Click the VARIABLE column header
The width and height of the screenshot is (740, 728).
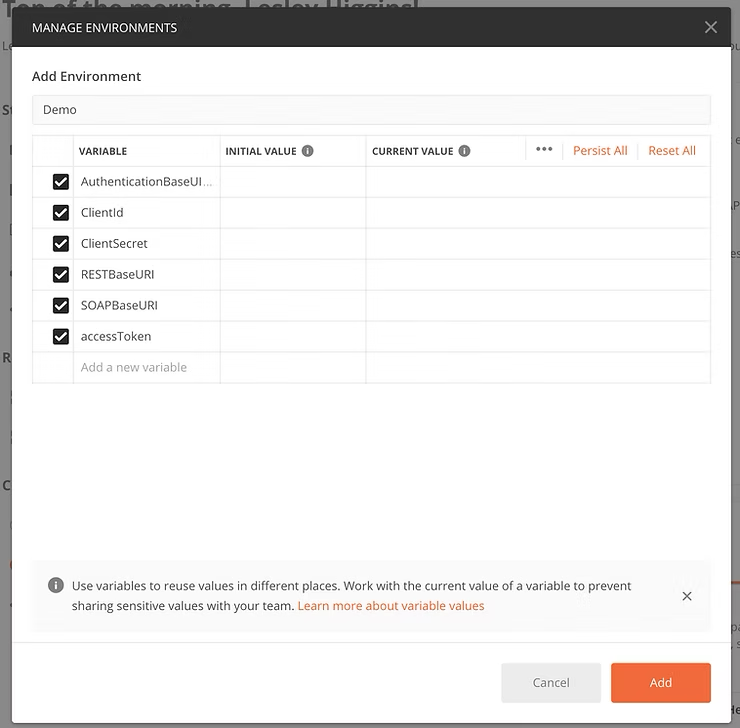coord(103,151)
